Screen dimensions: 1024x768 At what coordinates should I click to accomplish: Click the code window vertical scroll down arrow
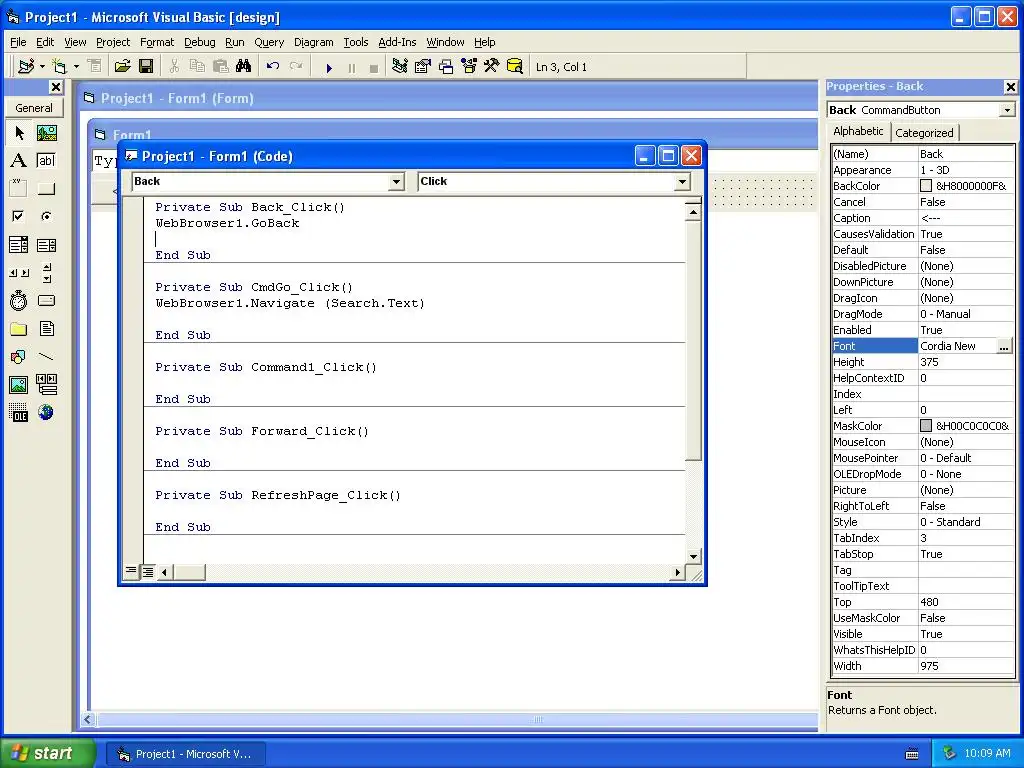(x=693, y=556)
